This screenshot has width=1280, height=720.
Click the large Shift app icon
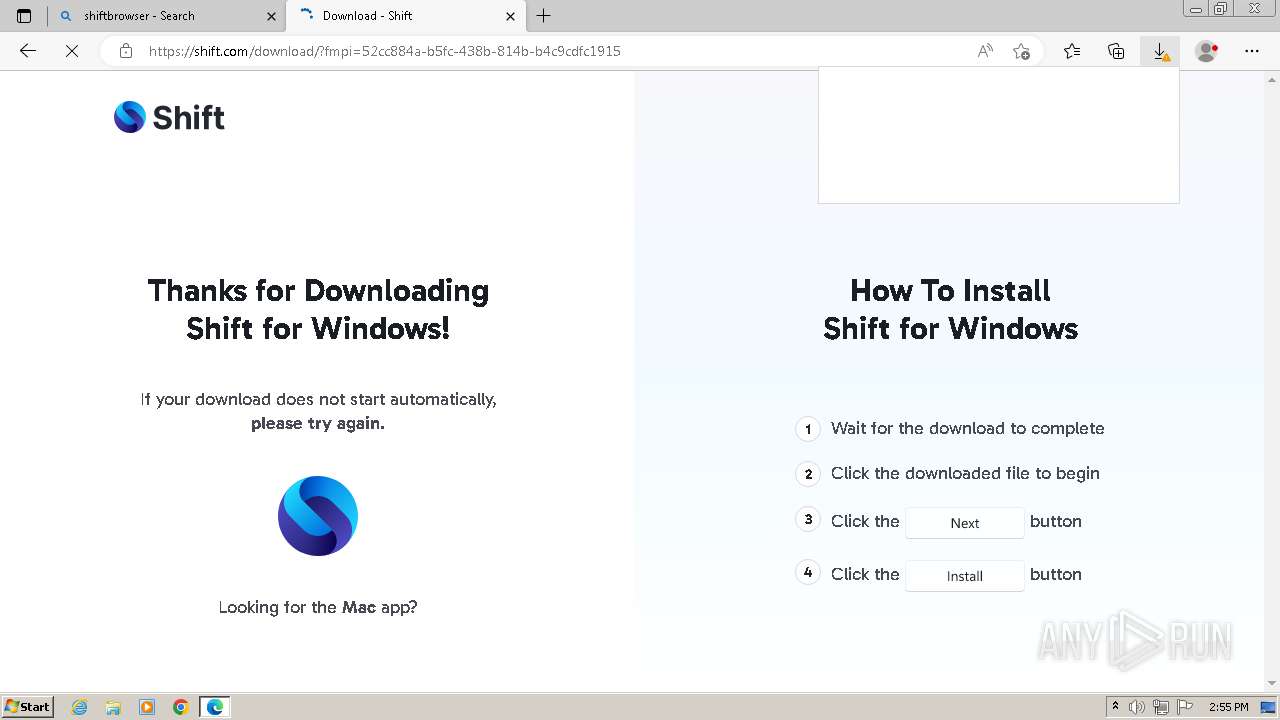pyautogui.click(x=318, y=516)
